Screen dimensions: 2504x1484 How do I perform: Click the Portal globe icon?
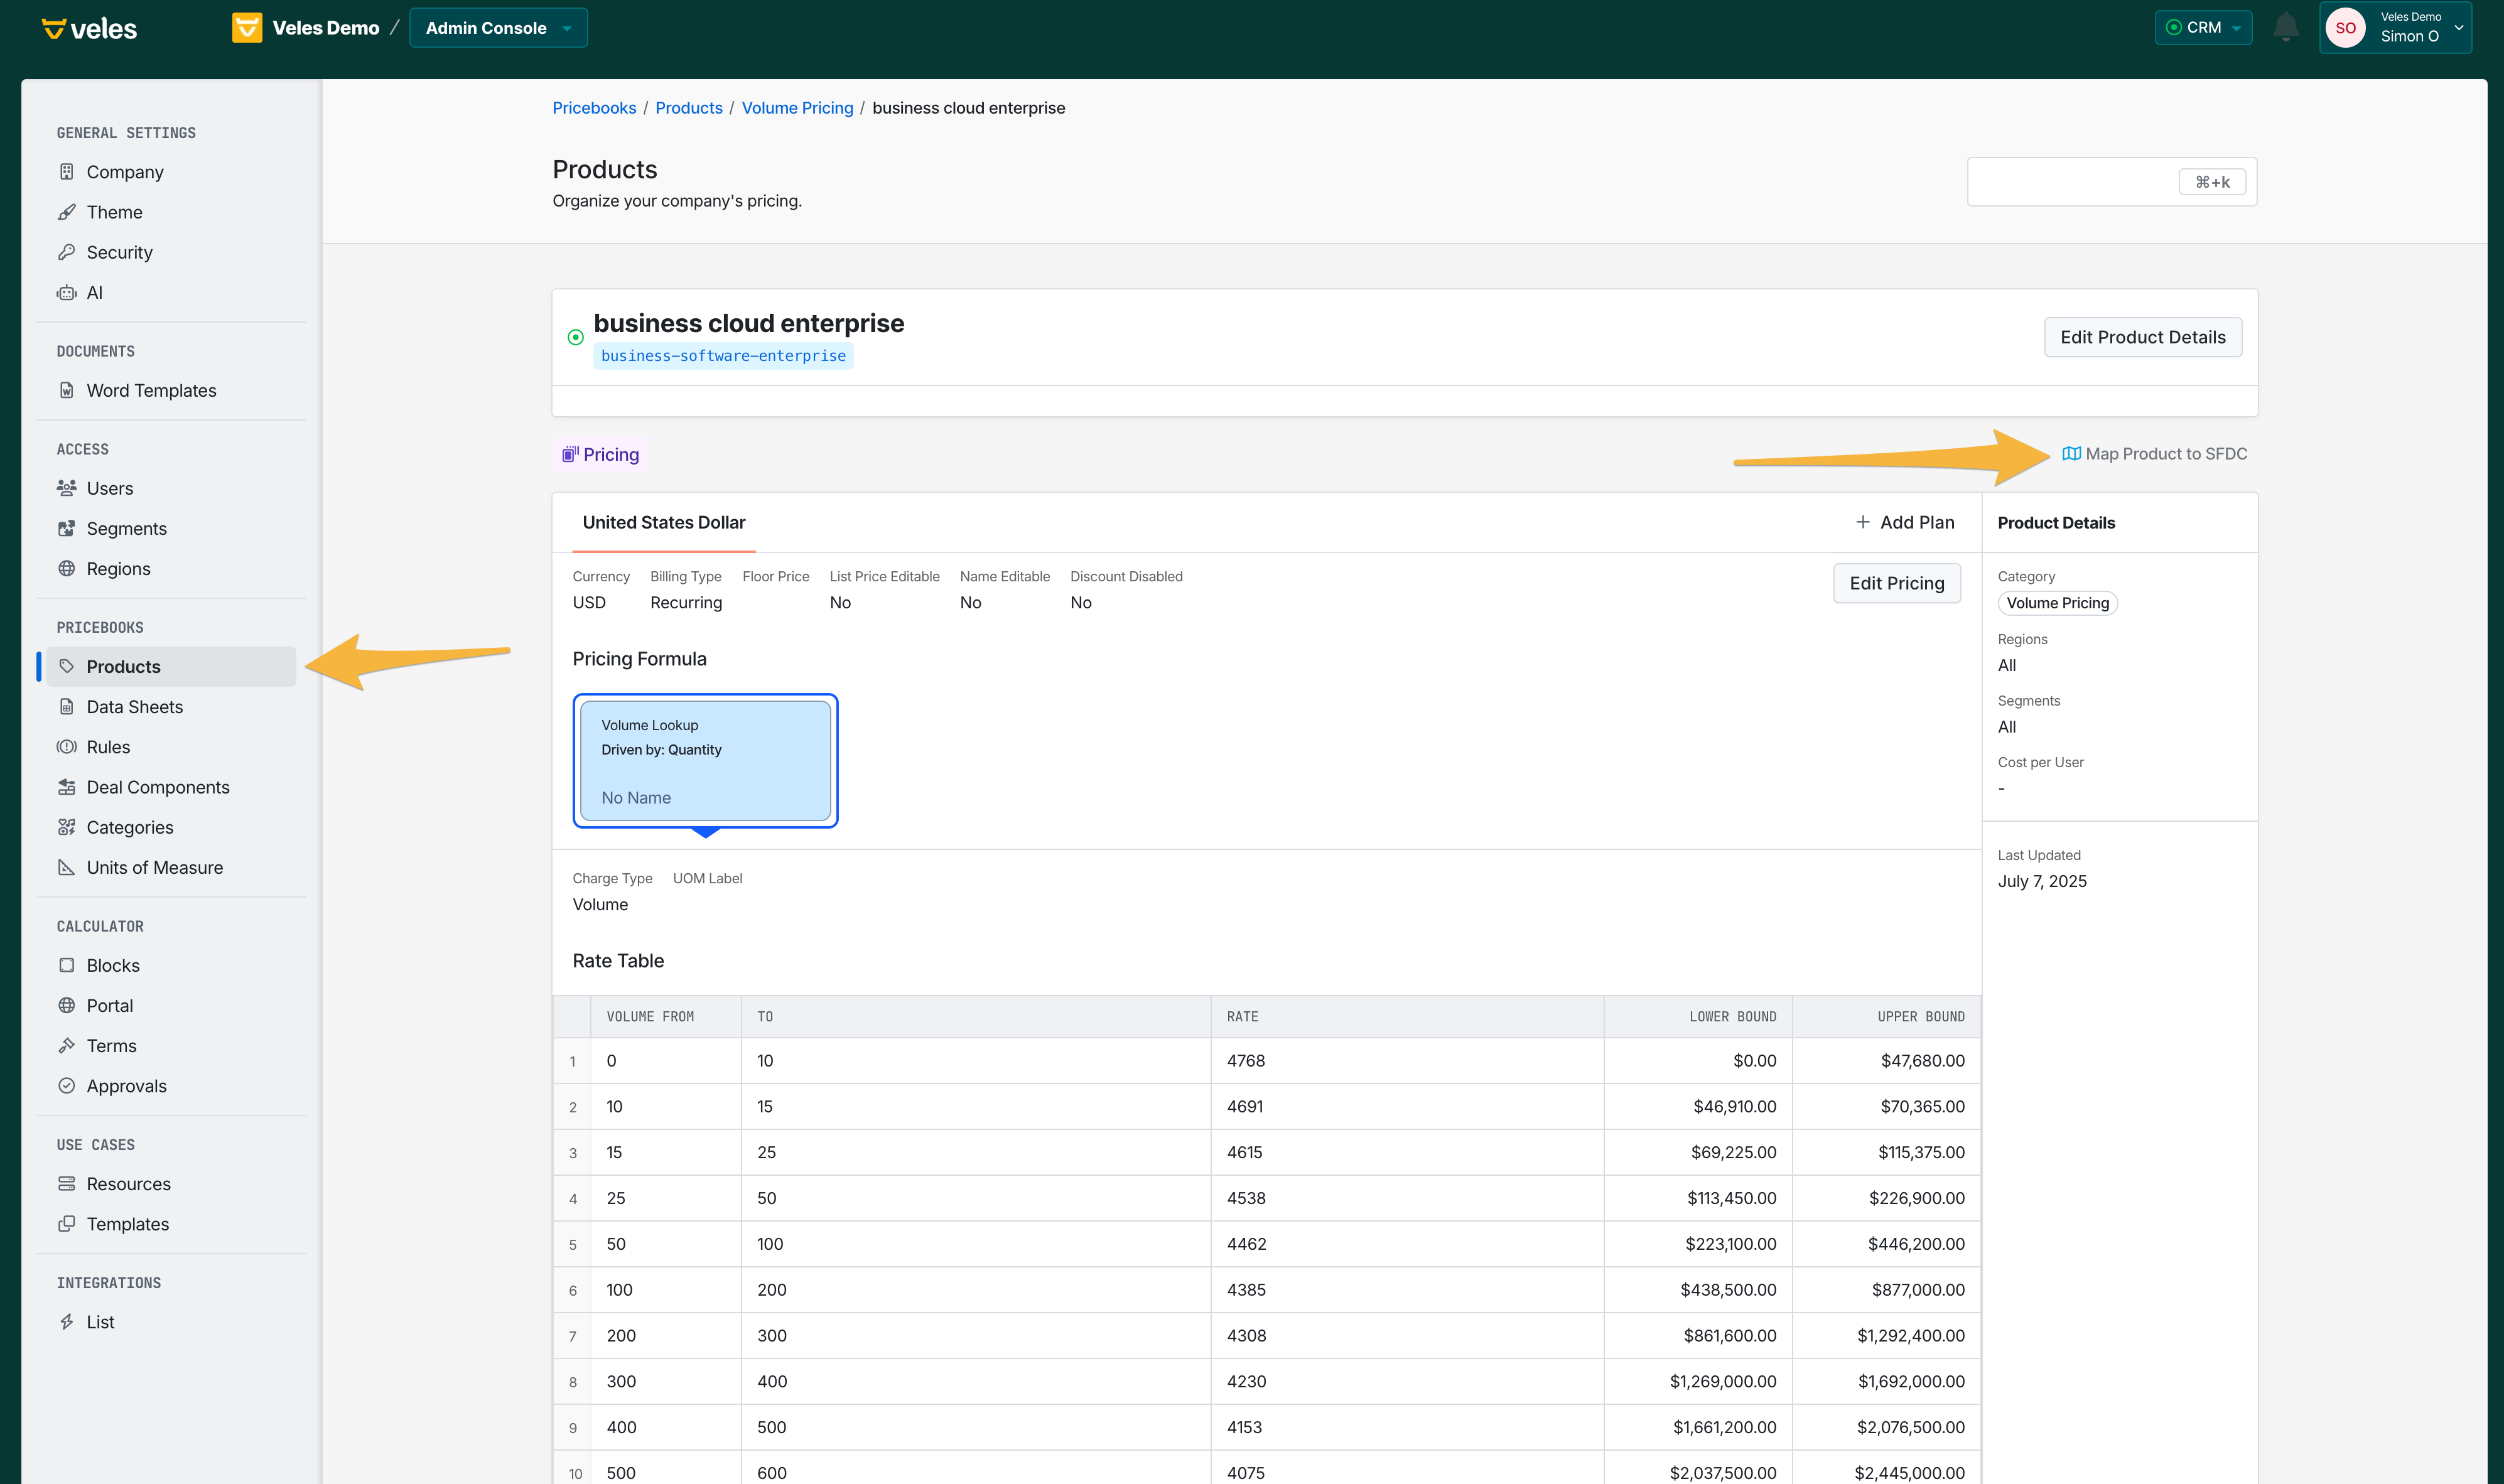point(67,1005)
